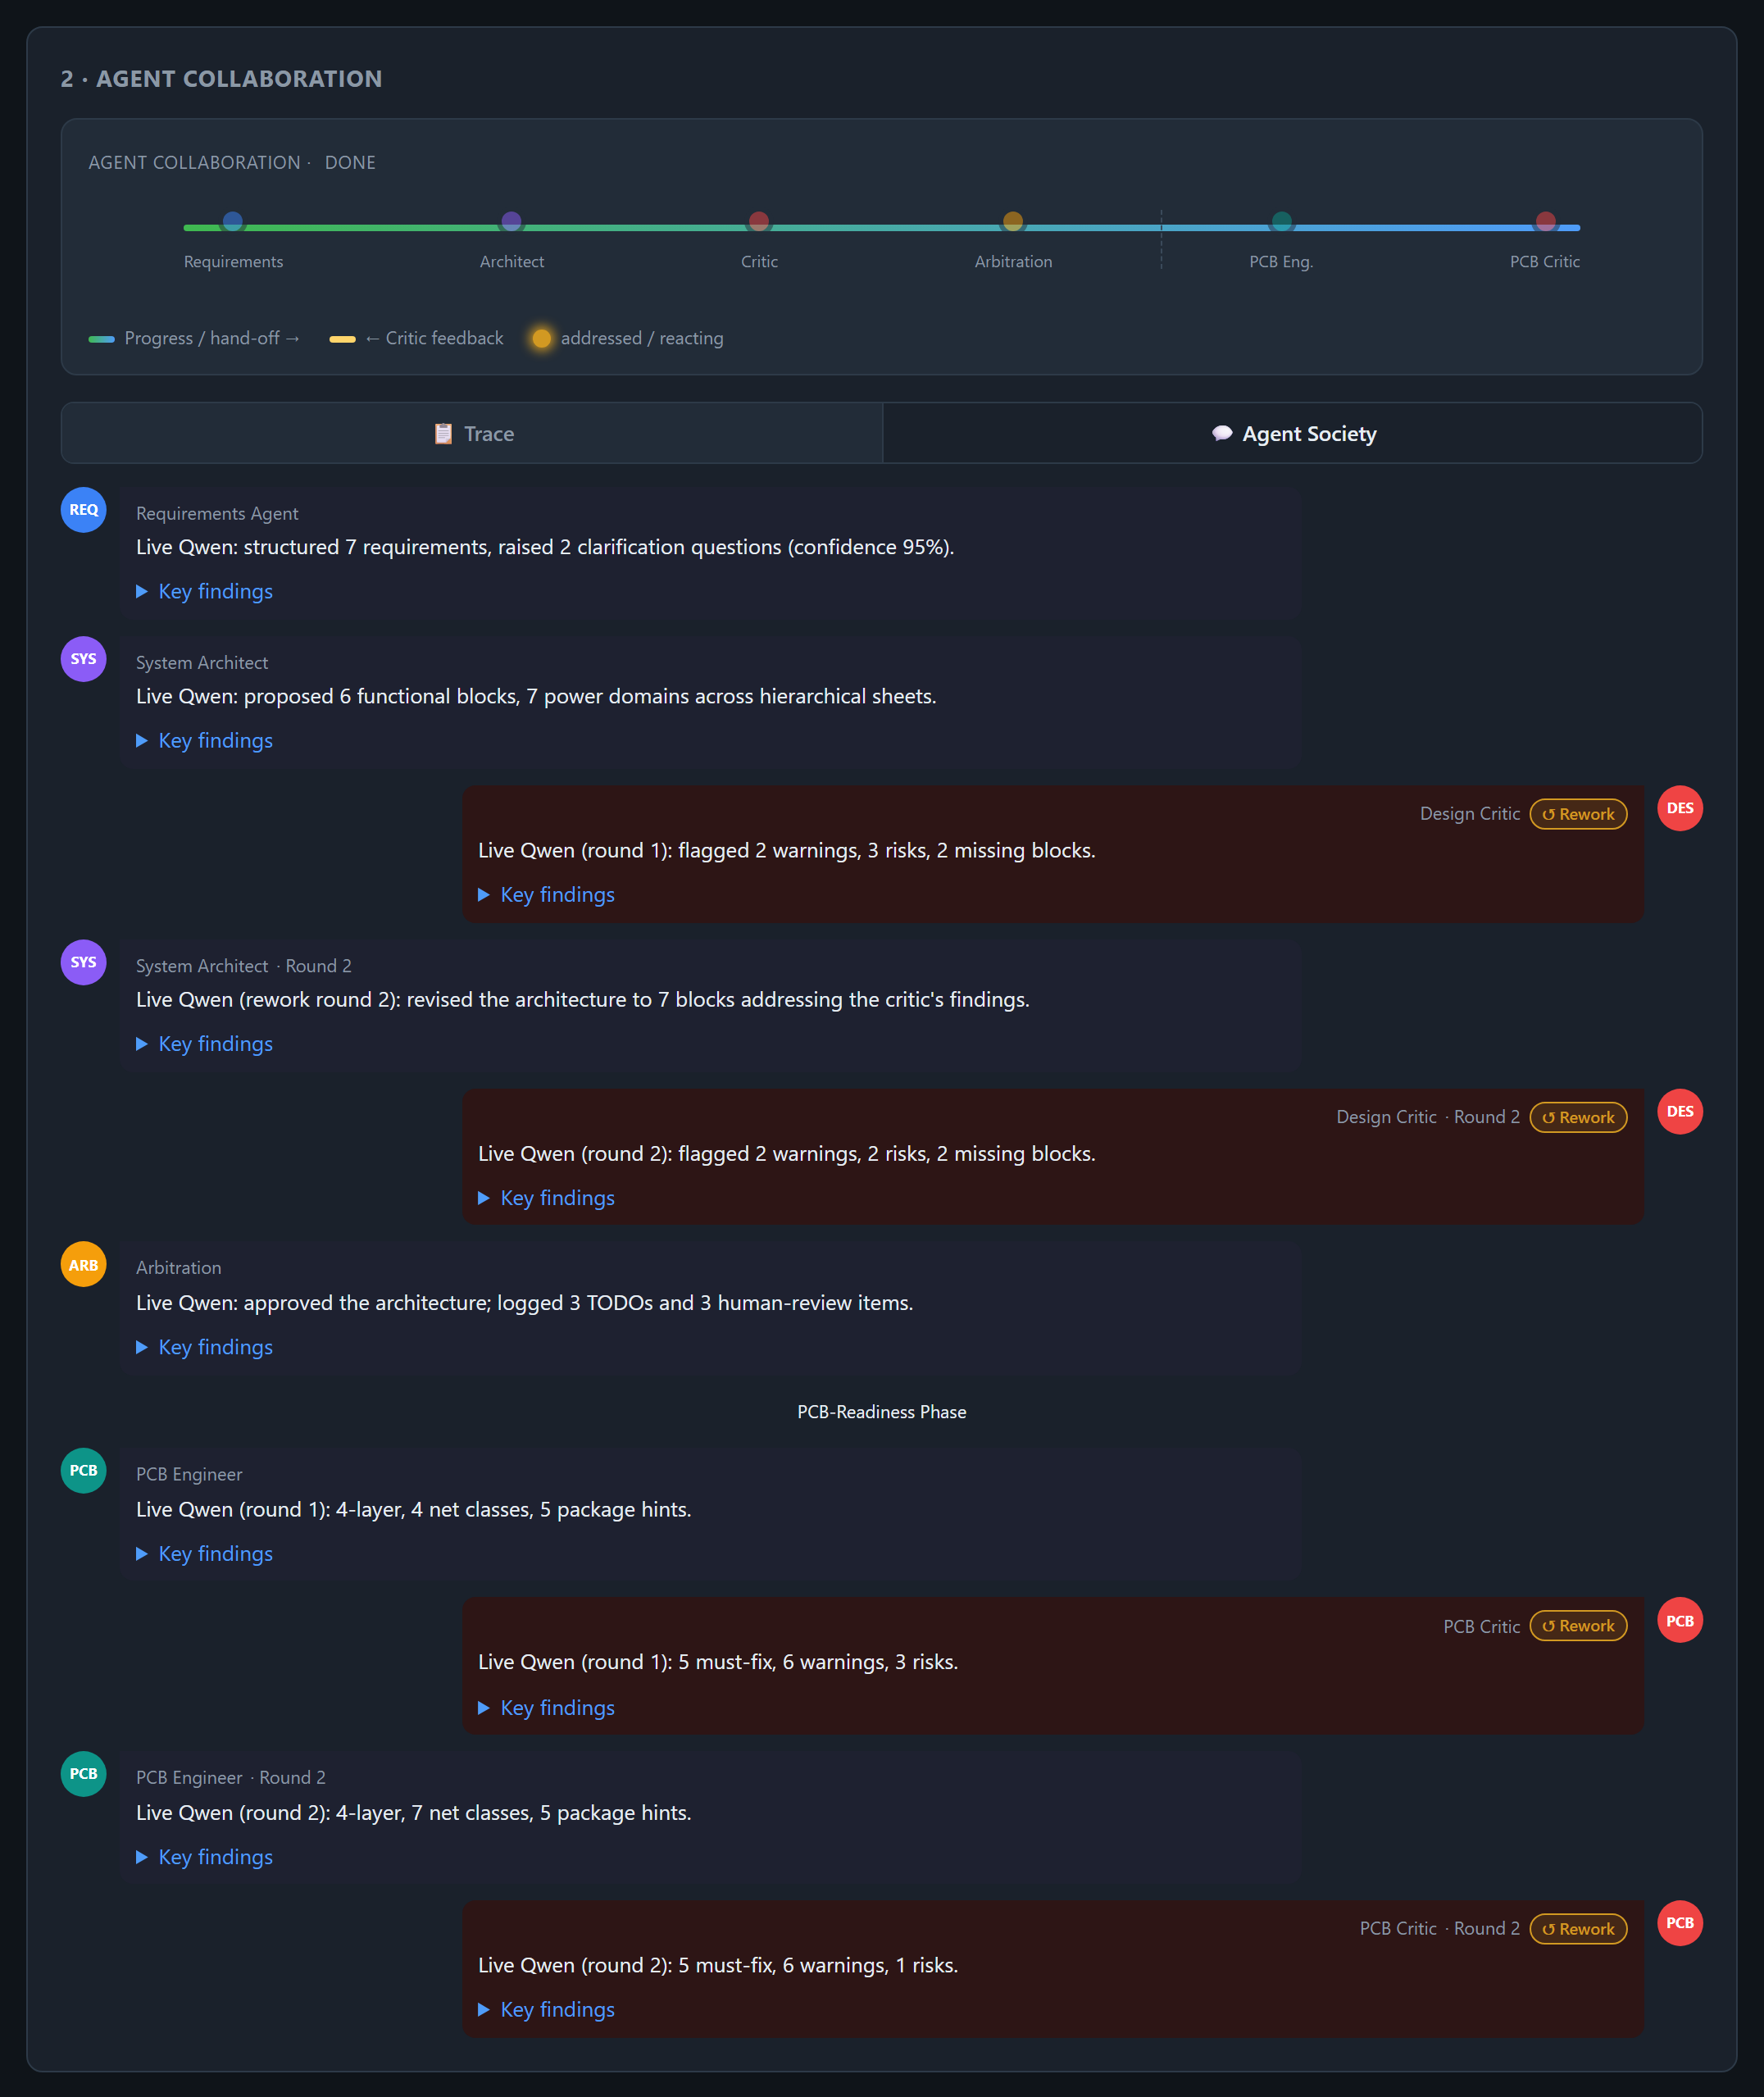Click the teal PCB avatar for PCB Engineer round 1
The width and height of the screenshot is (1764, 2097).
[x=84, y=1470]
